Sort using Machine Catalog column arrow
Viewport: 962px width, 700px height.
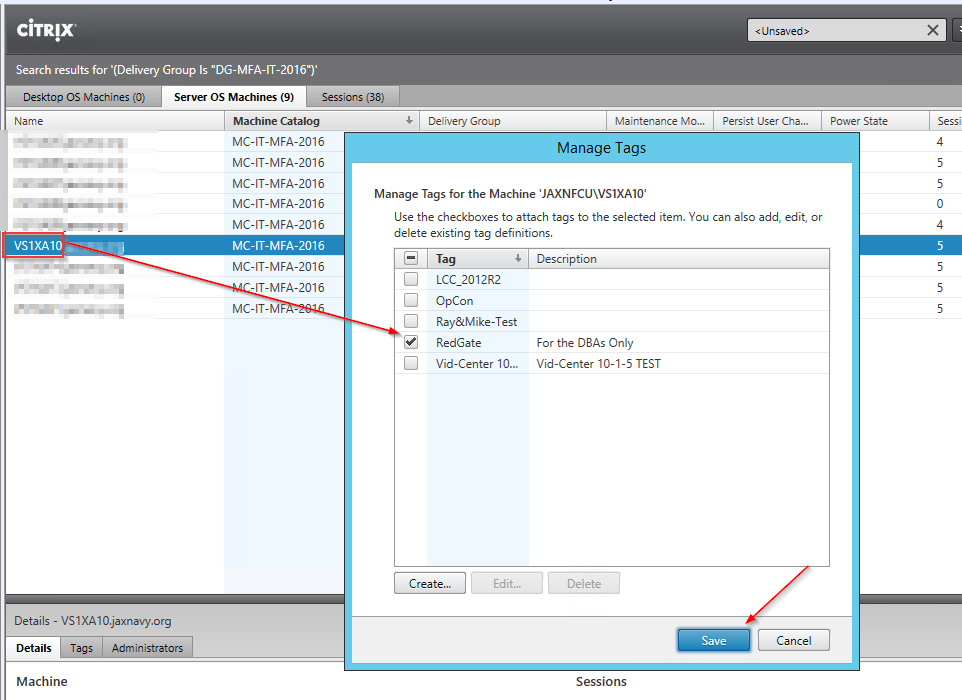(409, 121)
